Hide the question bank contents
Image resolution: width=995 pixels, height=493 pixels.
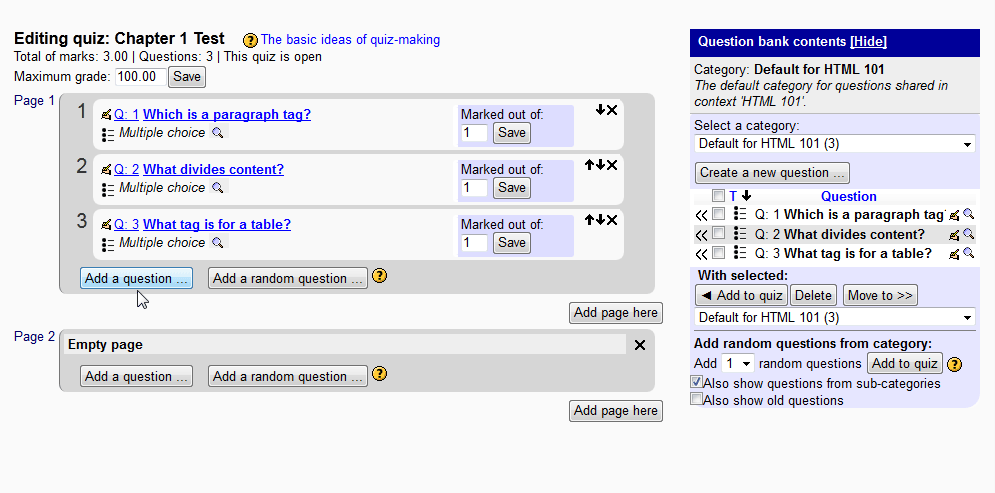coord(868,42)
